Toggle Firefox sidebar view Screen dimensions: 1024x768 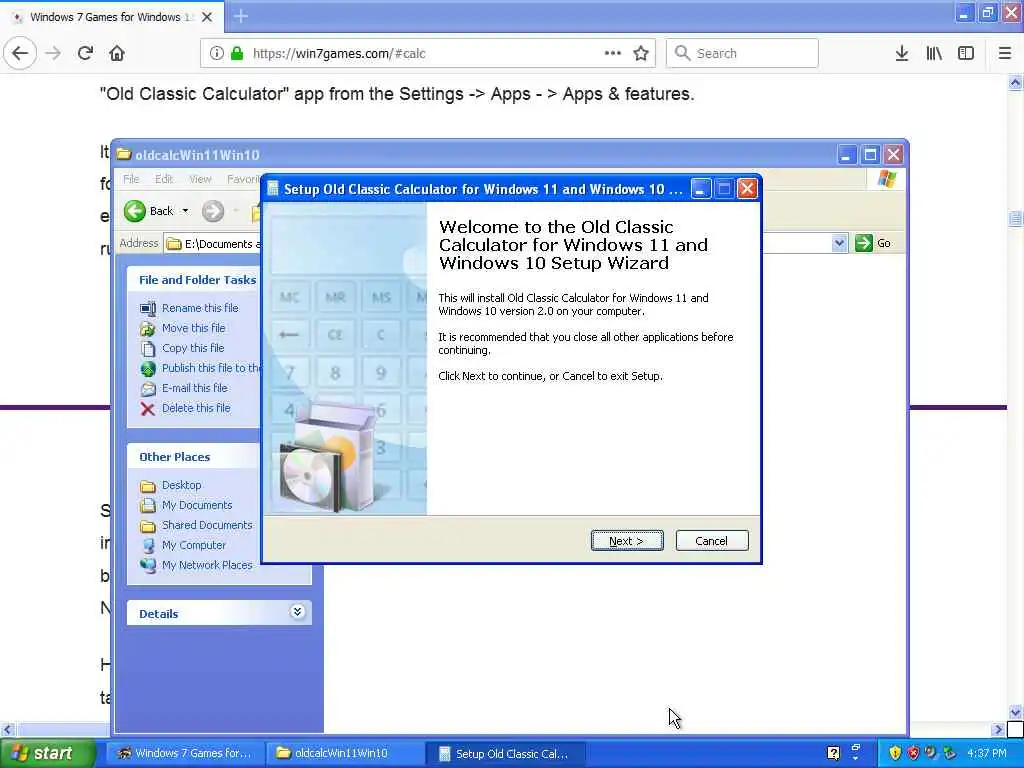pos(966,54)
